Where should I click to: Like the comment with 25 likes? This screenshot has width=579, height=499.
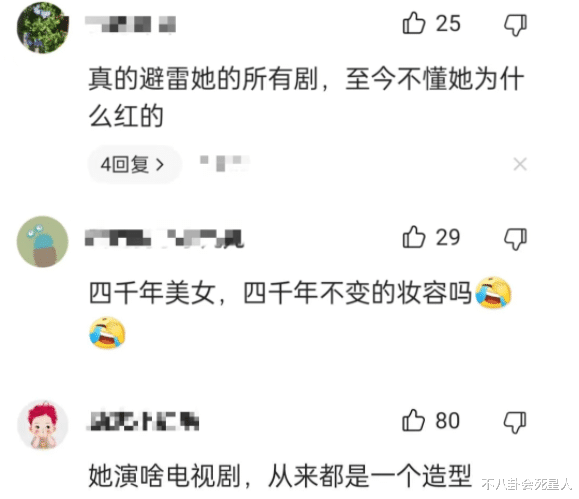[x=414, y=23]
